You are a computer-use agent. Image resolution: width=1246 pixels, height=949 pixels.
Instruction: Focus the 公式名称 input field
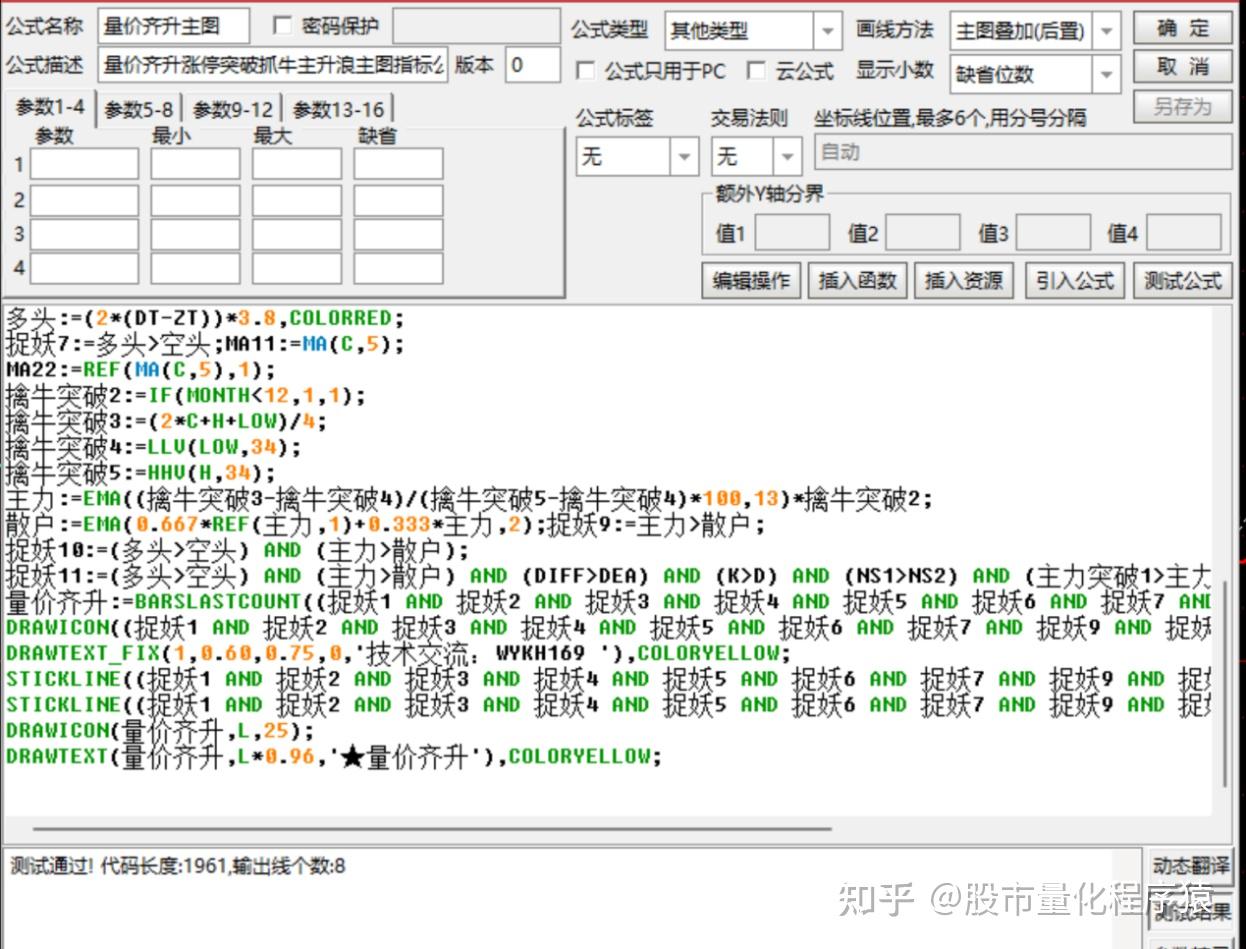point(174,26)
